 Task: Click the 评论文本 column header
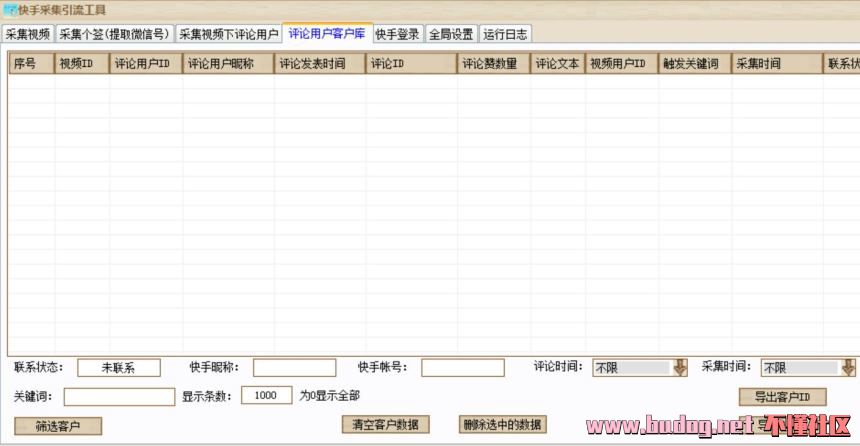pos(558,64)
